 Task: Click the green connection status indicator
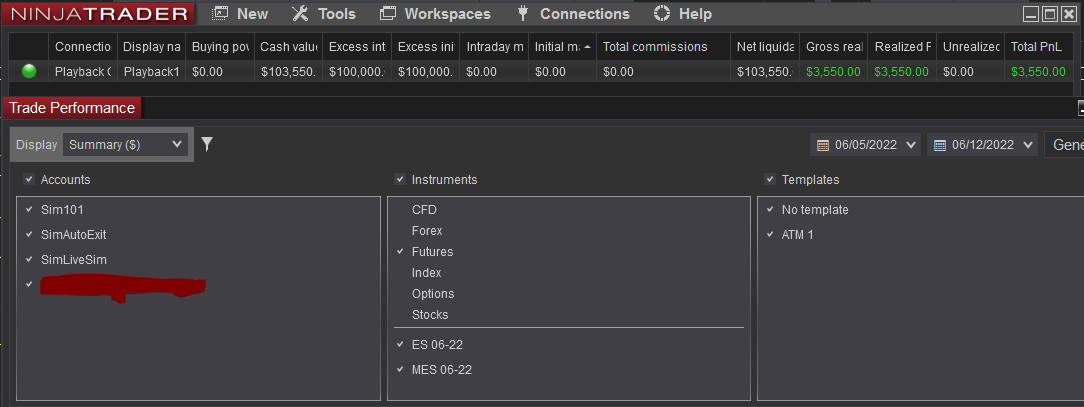click(29, 72)
